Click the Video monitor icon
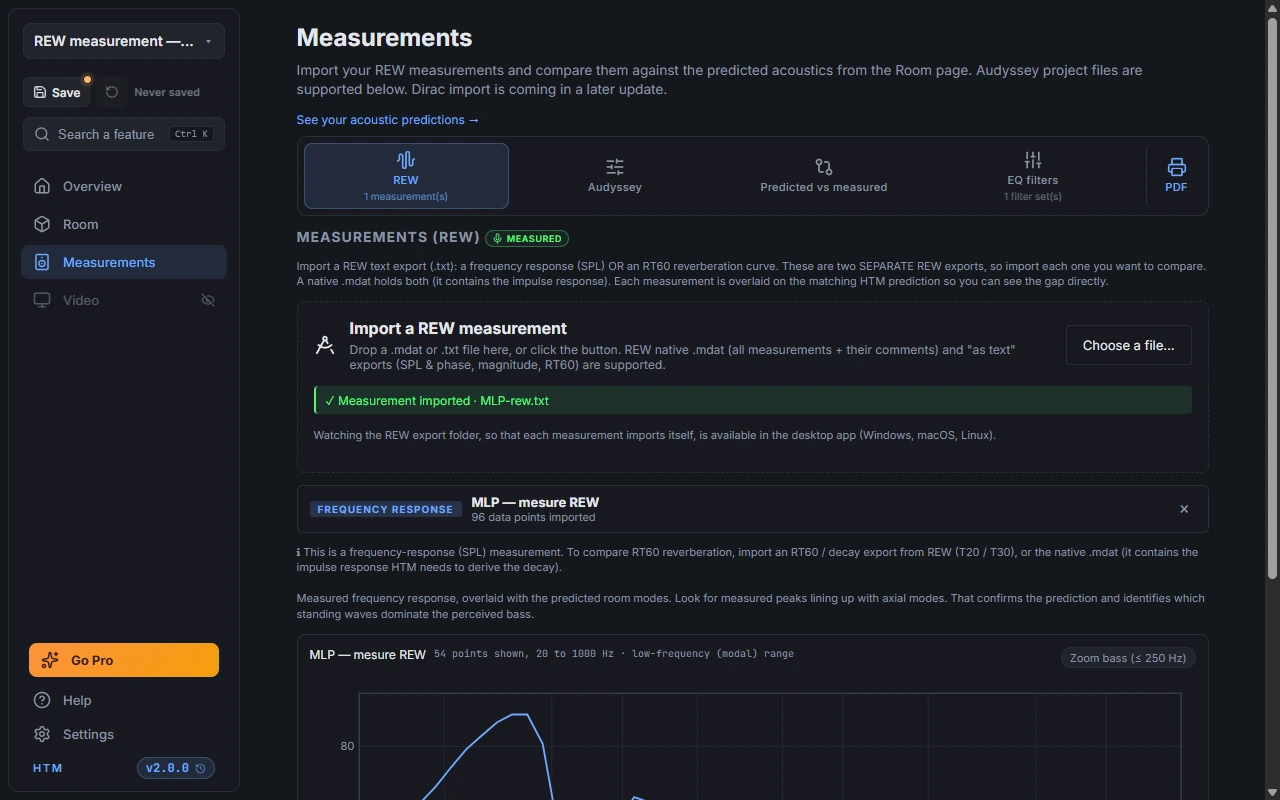This screenshot has height=800, width=1280. [x=42, y=300]
